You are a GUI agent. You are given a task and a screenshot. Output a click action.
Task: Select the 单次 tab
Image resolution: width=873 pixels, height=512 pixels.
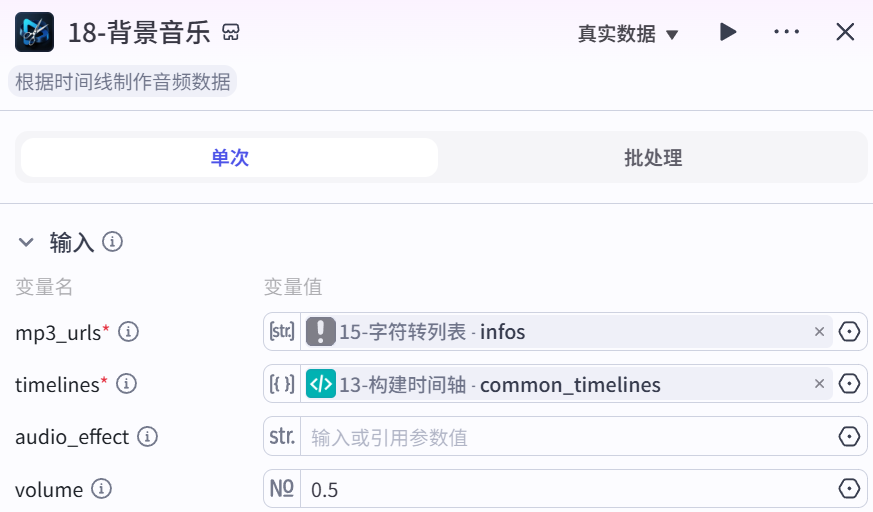(229, 157)
